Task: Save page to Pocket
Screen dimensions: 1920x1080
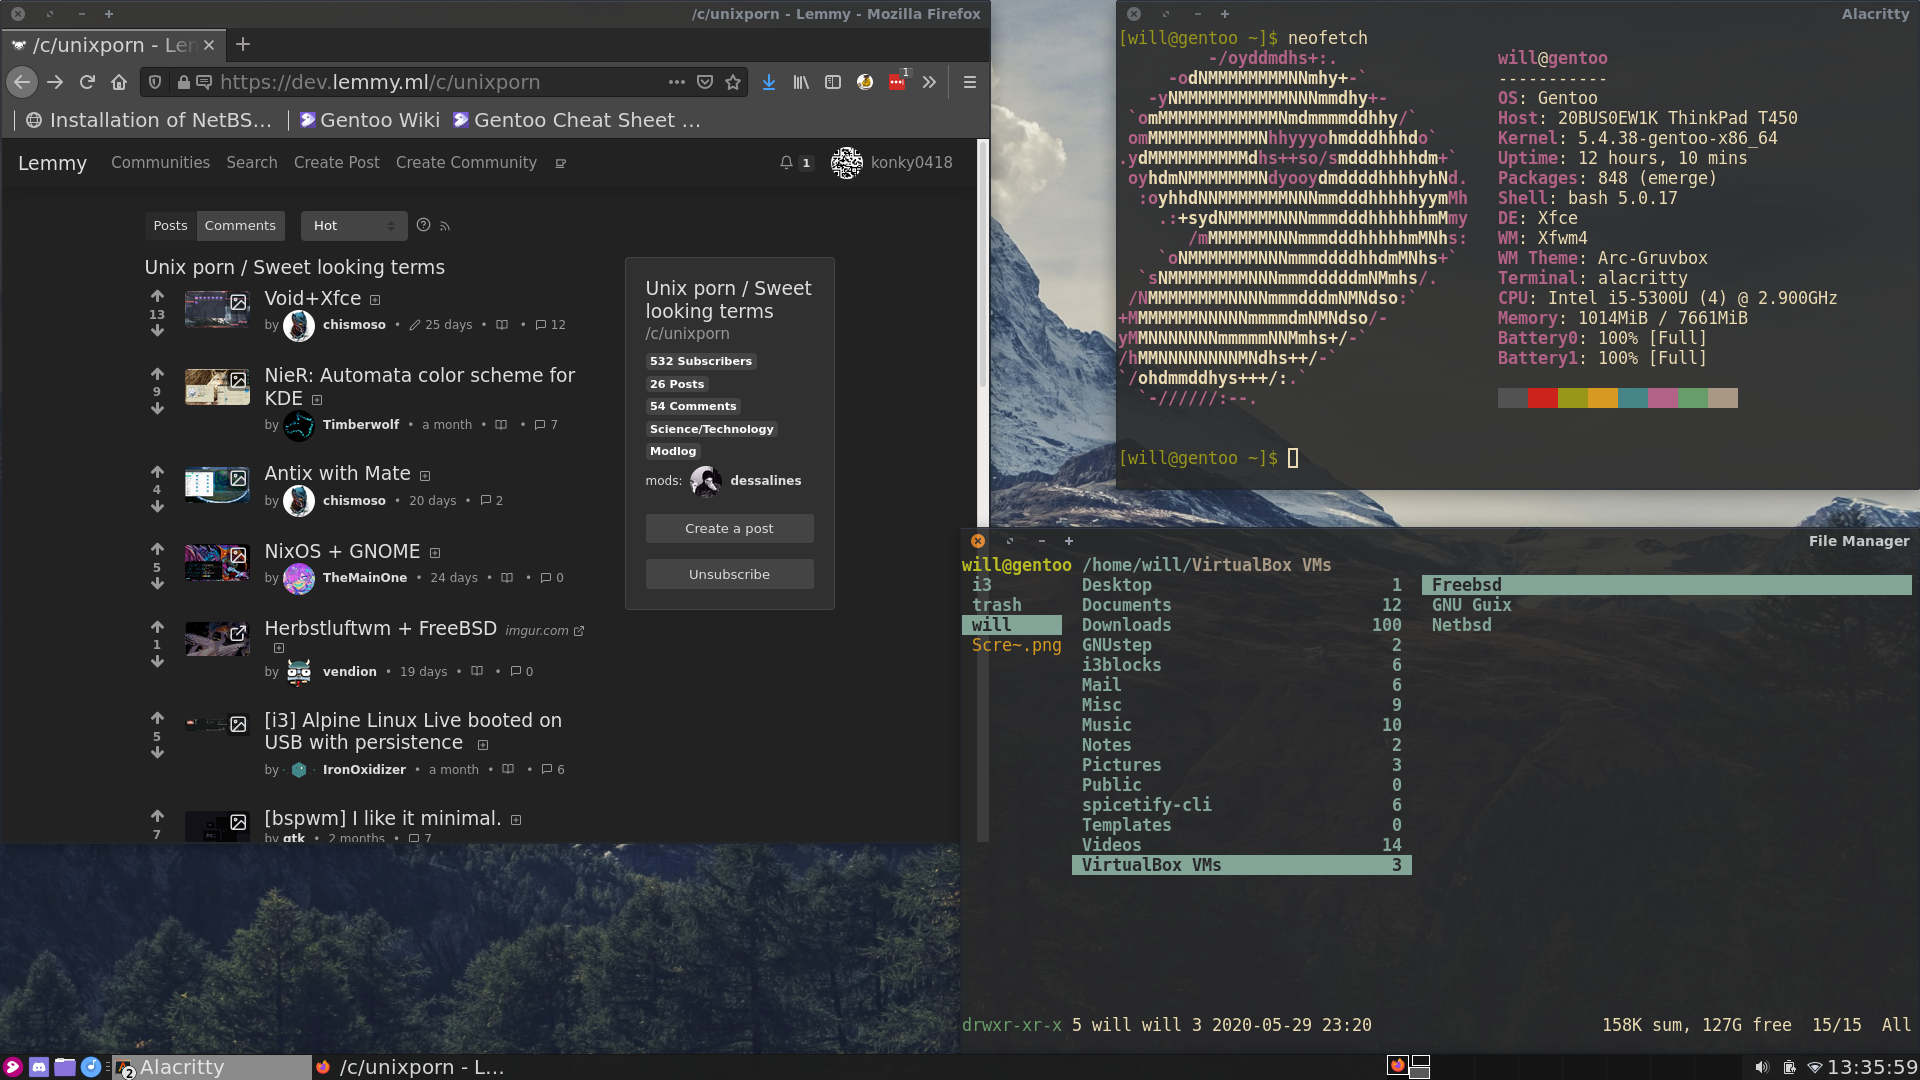Action: click(x=705, y=82)
